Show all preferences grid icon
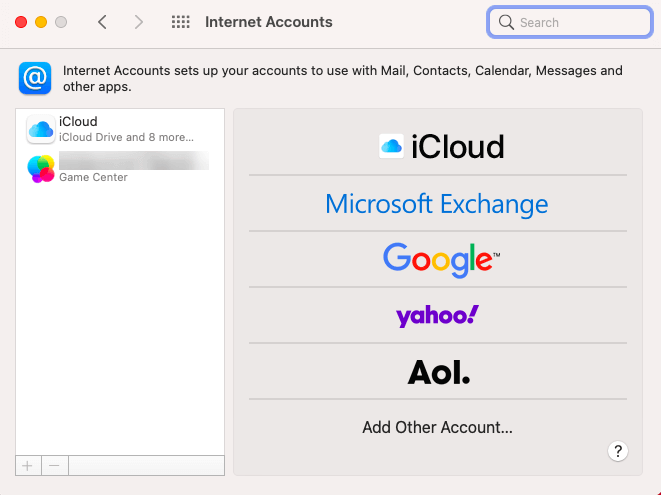661x495 pixels. (180, 22)
